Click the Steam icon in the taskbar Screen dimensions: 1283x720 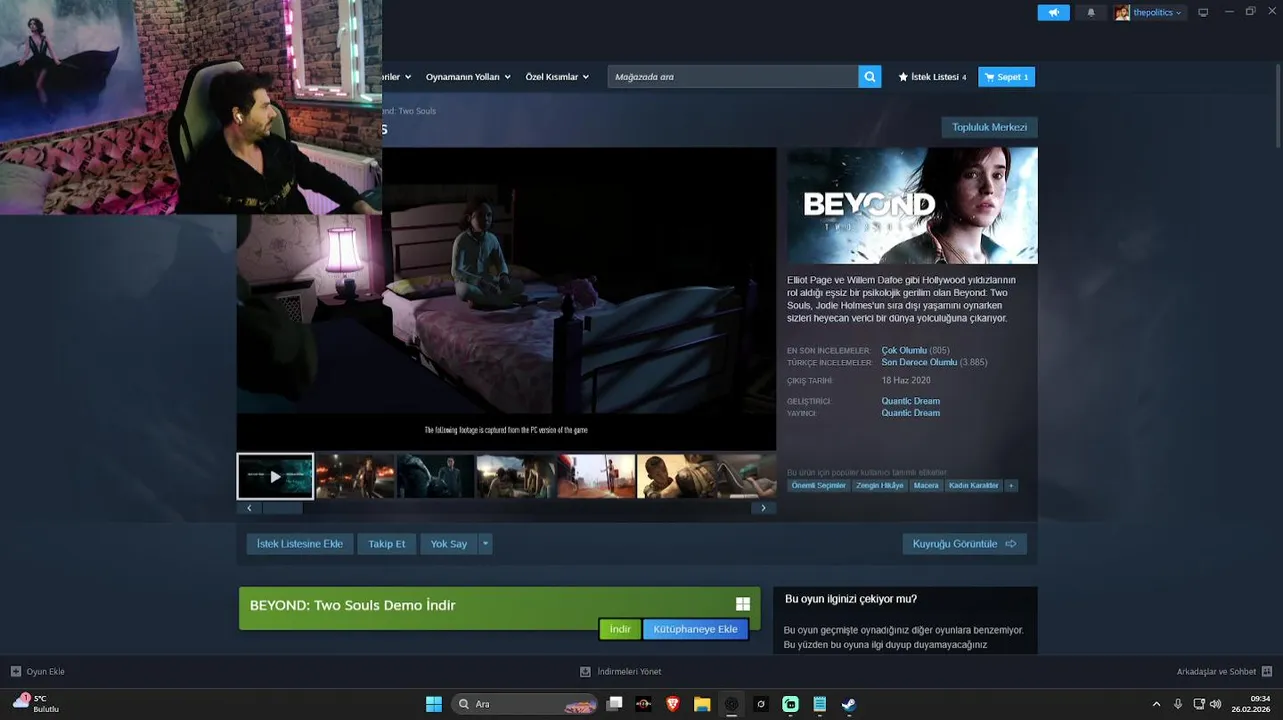848,704
